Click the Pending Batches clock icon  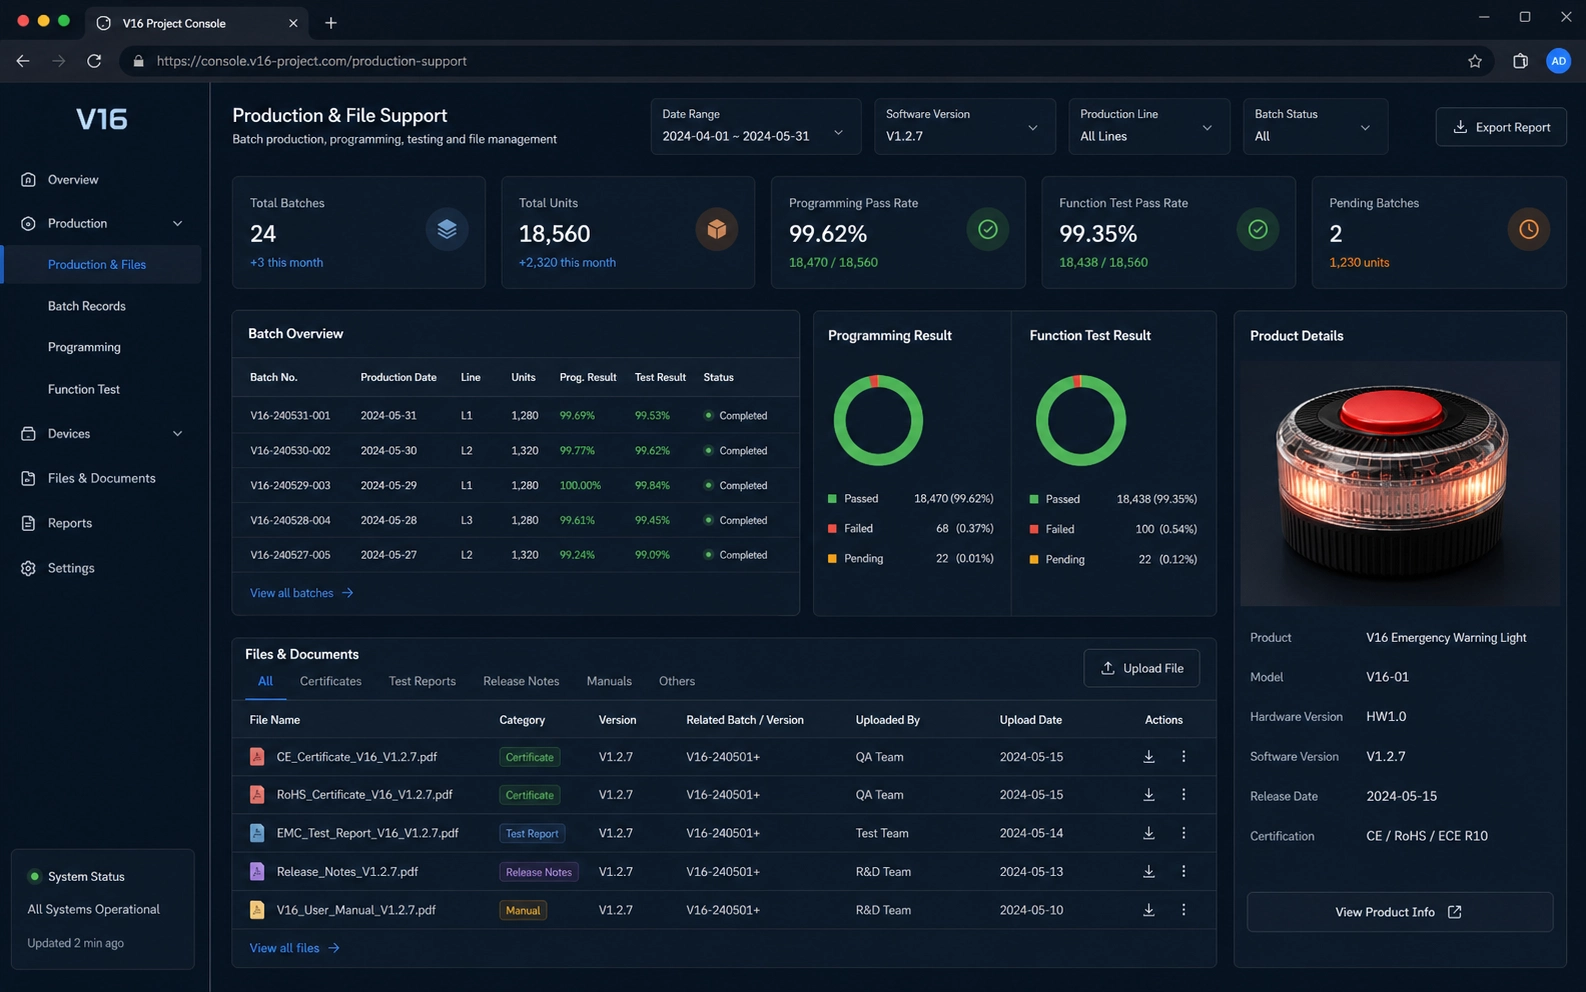[x=1528, y=229]
